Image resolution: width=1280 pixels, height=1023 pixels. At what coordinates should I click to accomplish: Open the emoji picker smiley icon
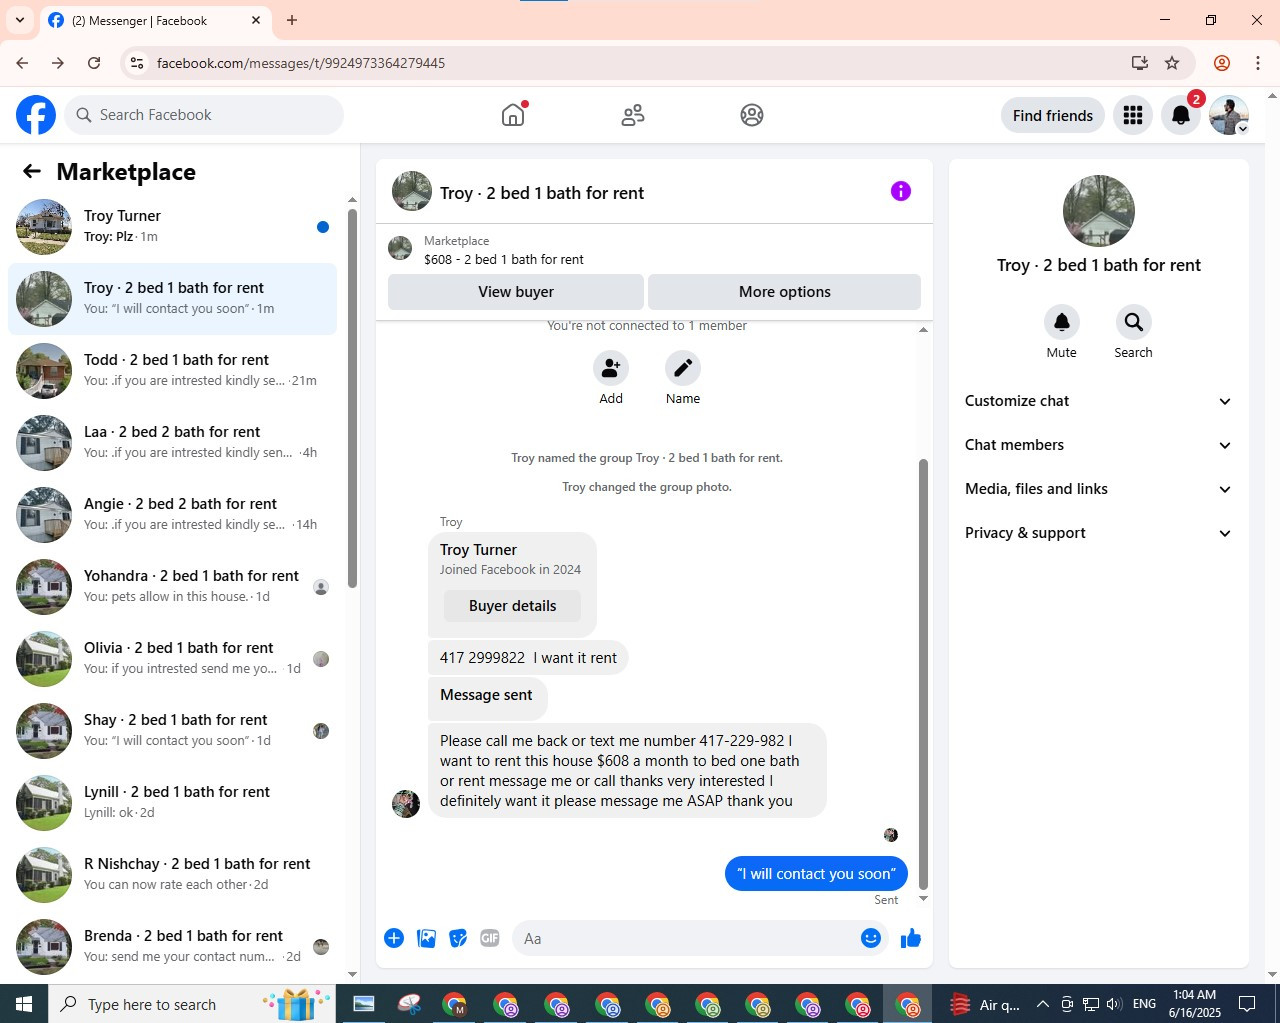coord(871,938)
